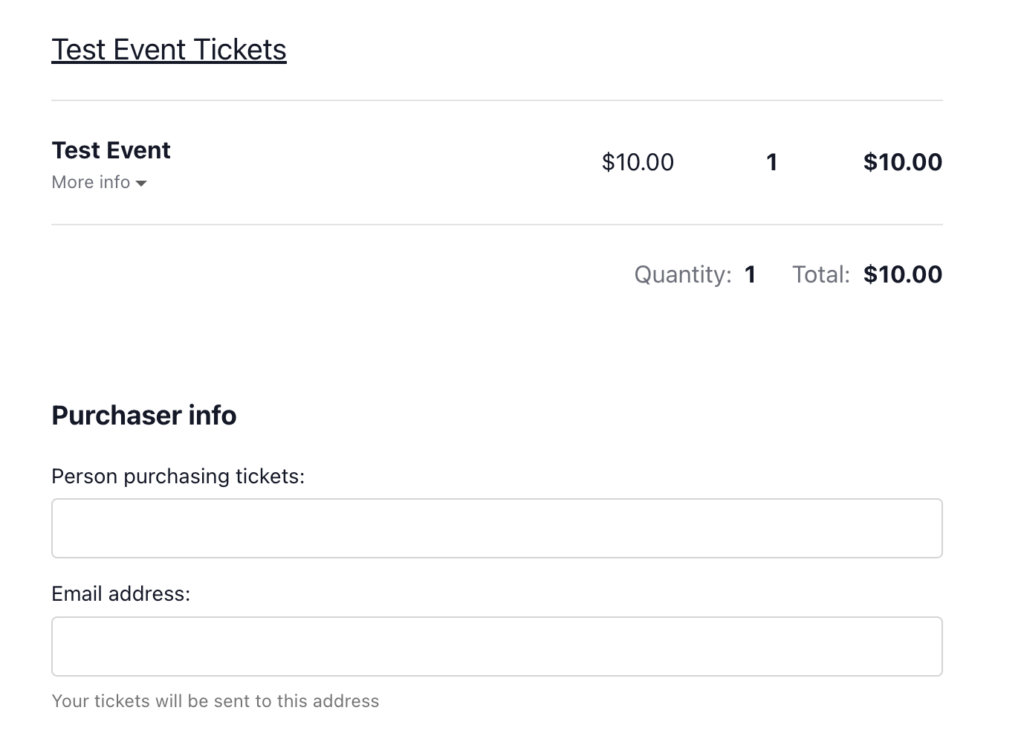Click the Total label next to $10.00
The image size is (1024, 748).
(x=819, y=274)
